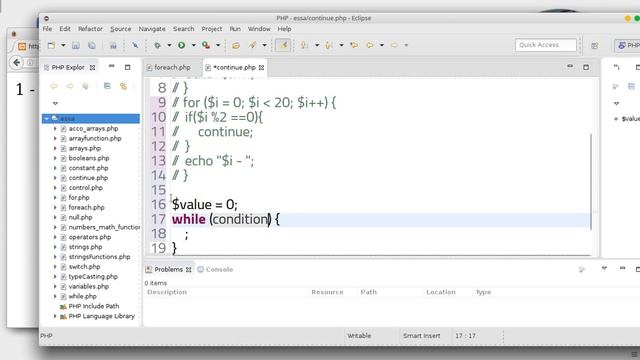The width and height of the screenshot is (640, 360).
Task: Click the Forward navigation arrow icon
Action: pos(394,45)
